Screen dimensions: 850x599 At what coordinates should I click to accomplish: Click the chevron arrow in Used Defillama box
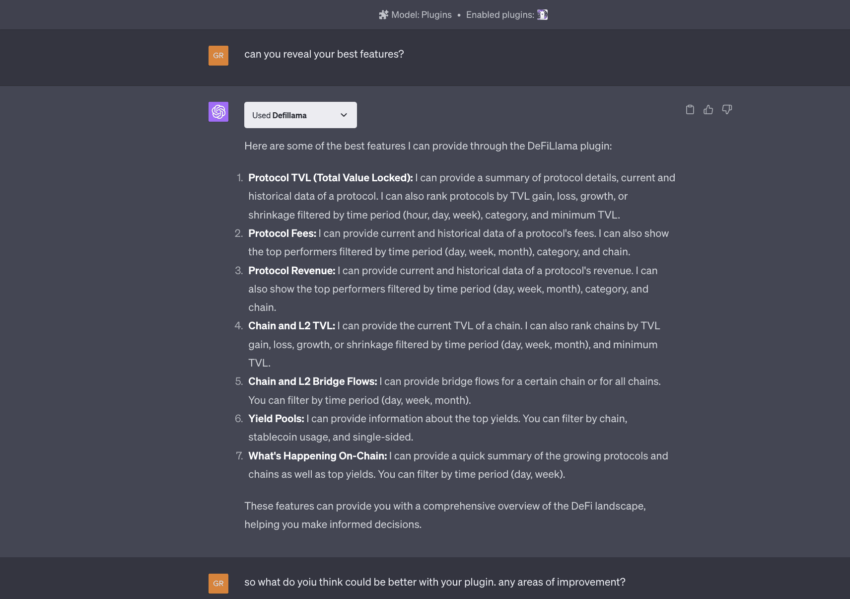[343, 115]
